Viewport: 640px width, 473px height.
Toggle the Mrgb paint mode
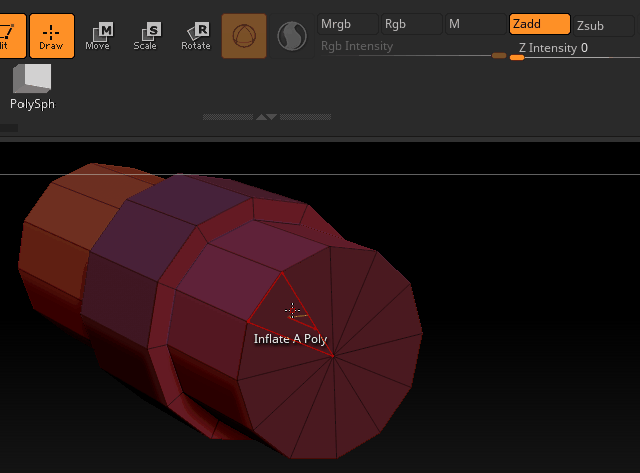point(348,24)
